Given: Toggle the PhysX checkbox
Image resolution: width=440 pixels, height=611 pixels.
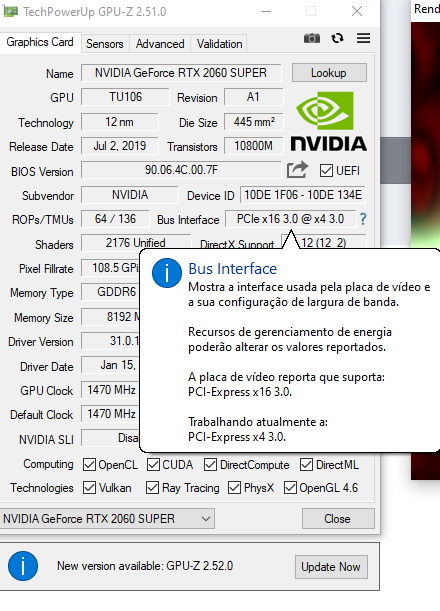Looking at the screenshot, I should tap(234, 487).
